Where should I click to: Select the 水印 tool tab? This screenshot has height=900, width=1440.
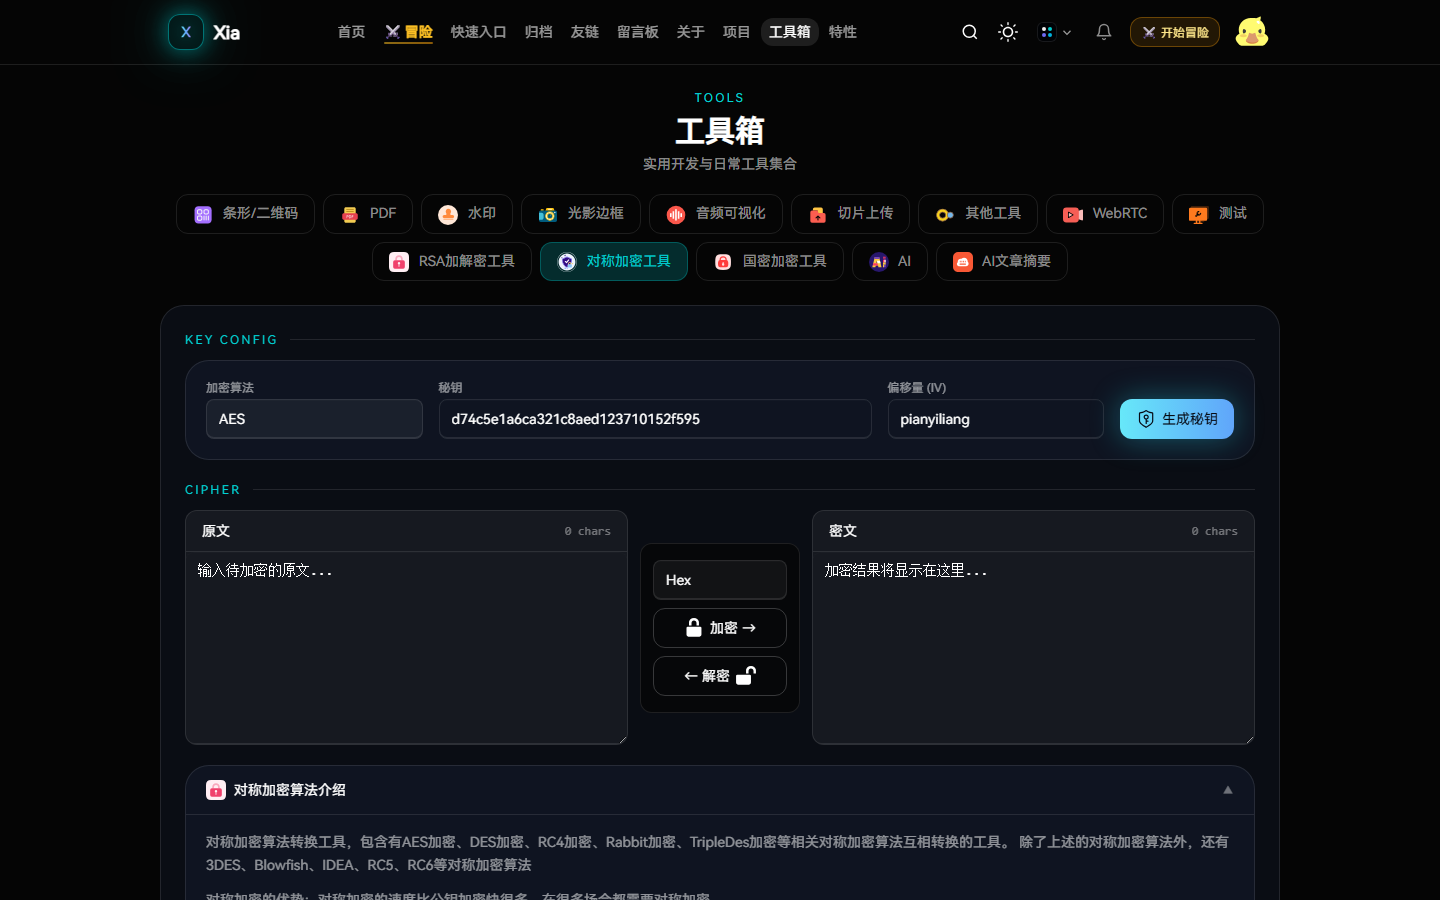(x=467, y=214)
